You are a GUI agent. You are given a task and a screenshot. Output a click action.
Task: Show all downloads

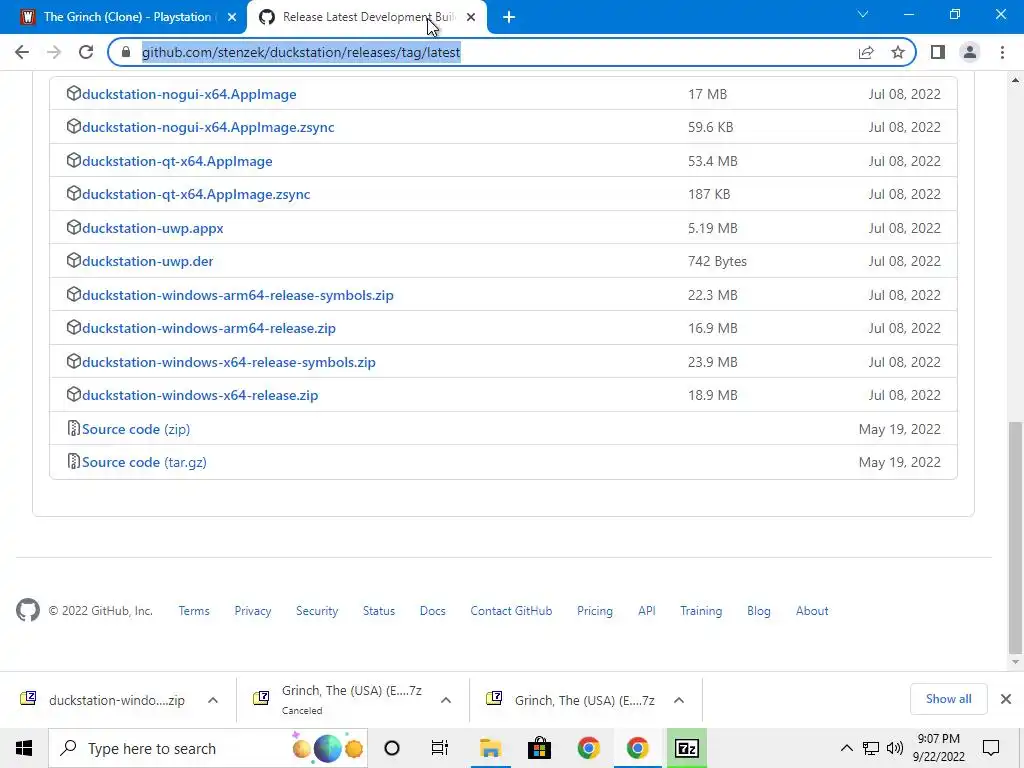point(948,699)
